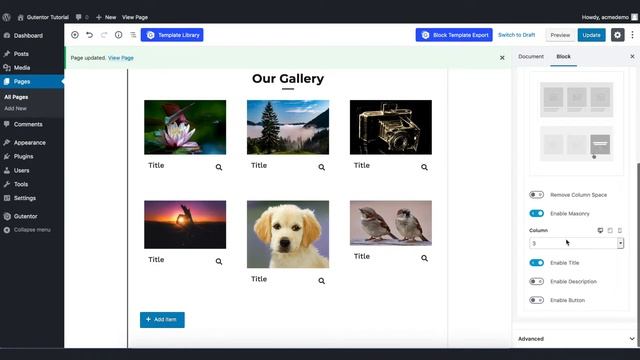Toggle the settings gear sidebar
The height and width of the screenshot is (360, 640).
coord(618,35)
